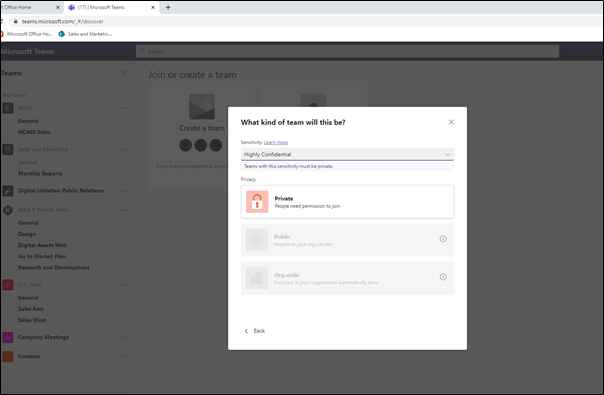The width and height of the screenshot is (604, 395).
Task: Select the U.S. Sales team avatar
Action: 8,285
